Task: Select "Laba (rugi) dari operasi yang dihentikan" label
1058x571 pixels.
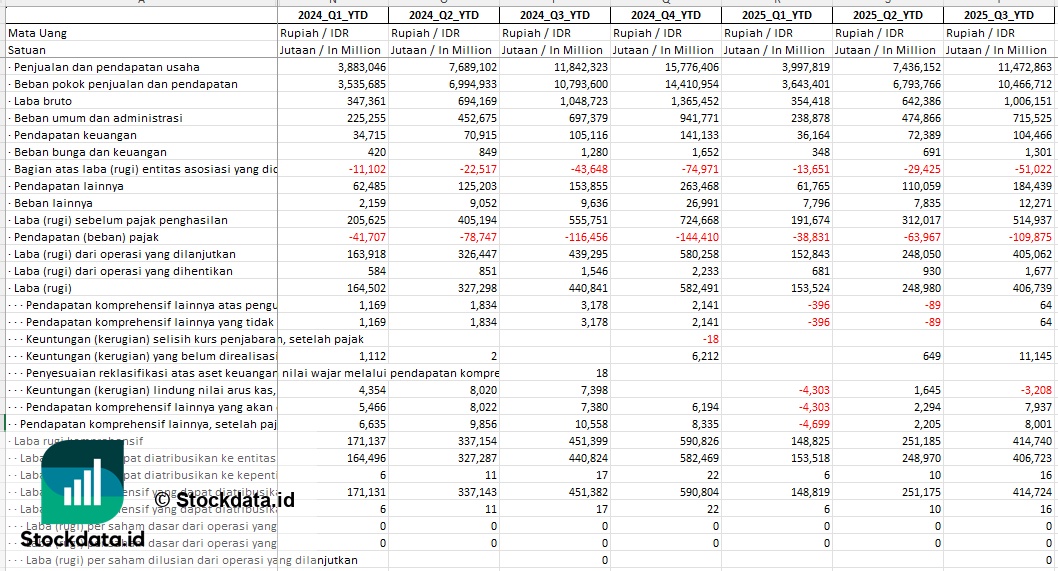Action: (123, 271)
